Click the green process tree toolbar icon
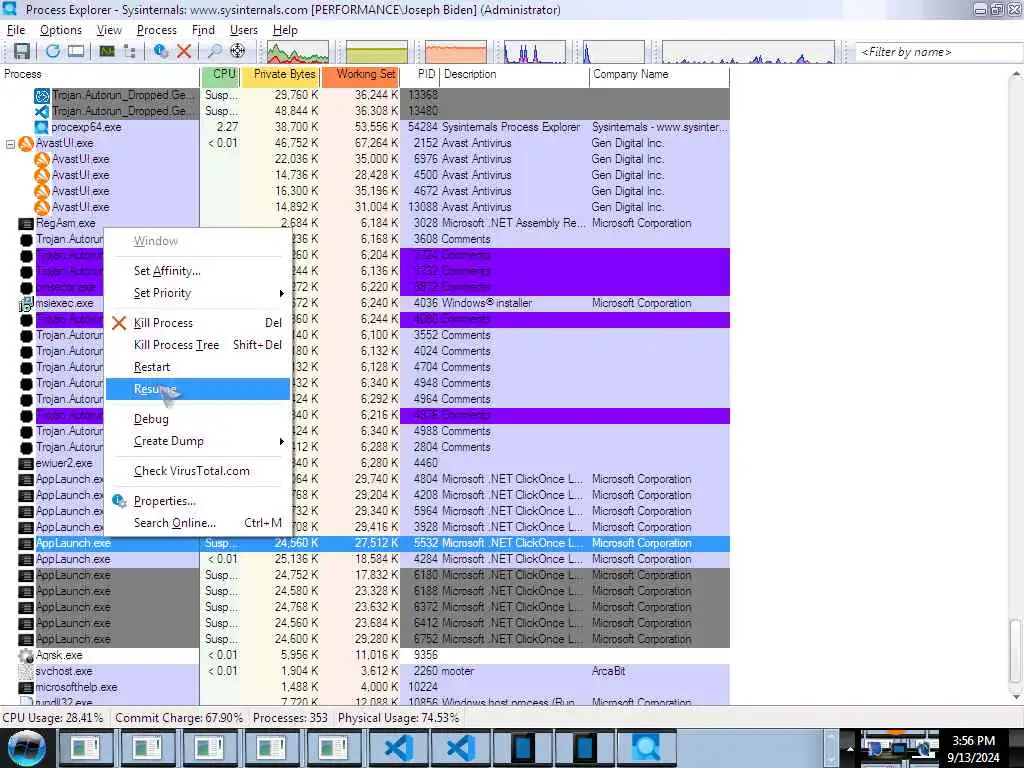This screenshot has width=1024, height=768. (x=106, y=51)
